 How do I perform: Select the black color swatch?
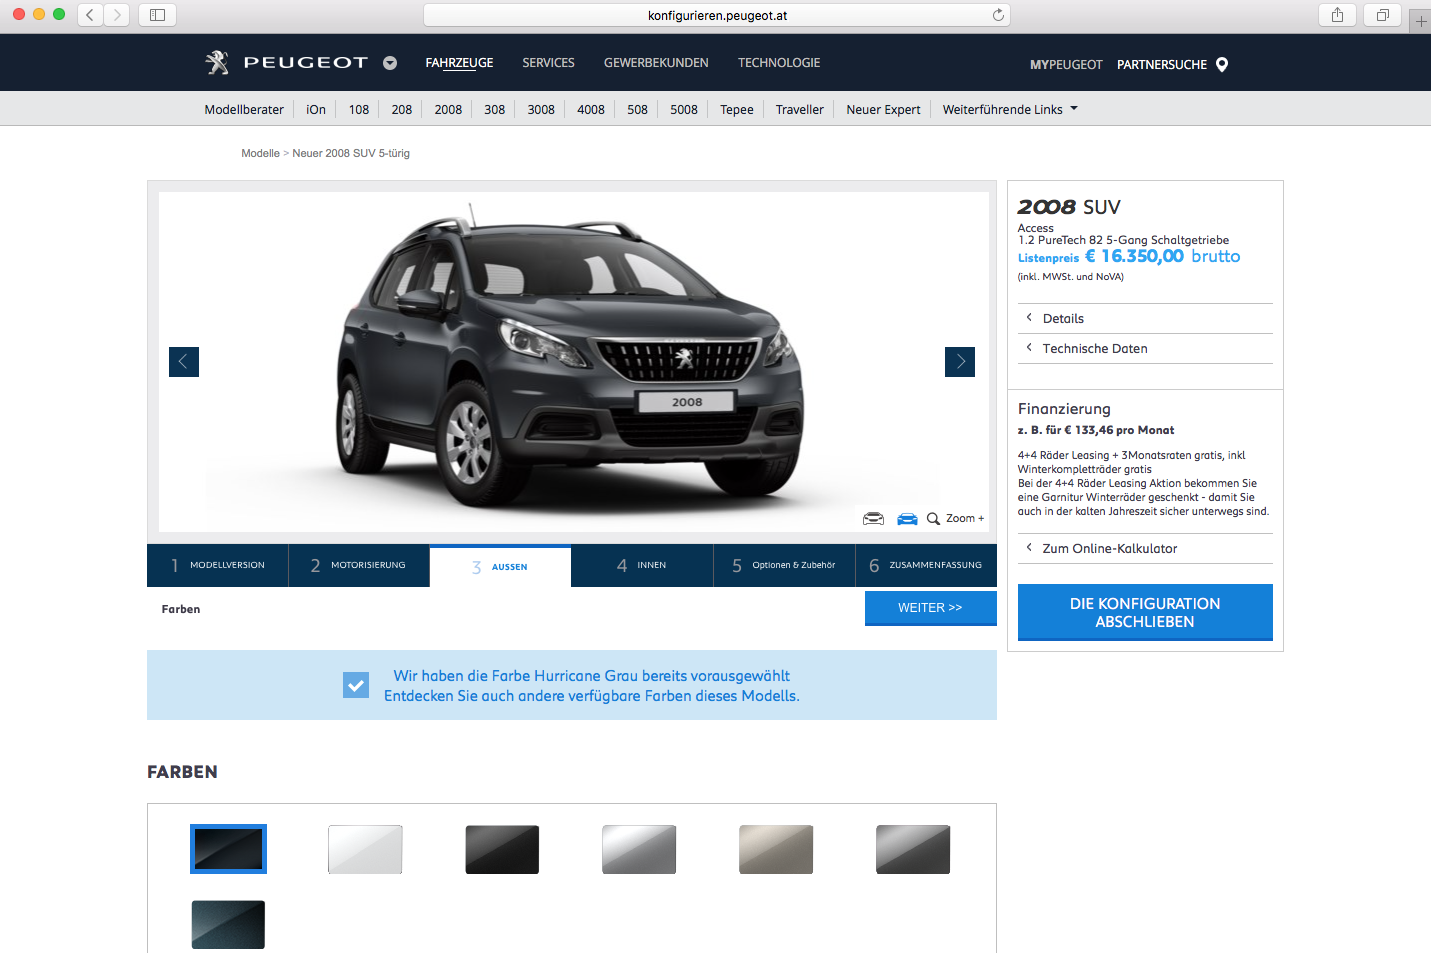[502, 849]
